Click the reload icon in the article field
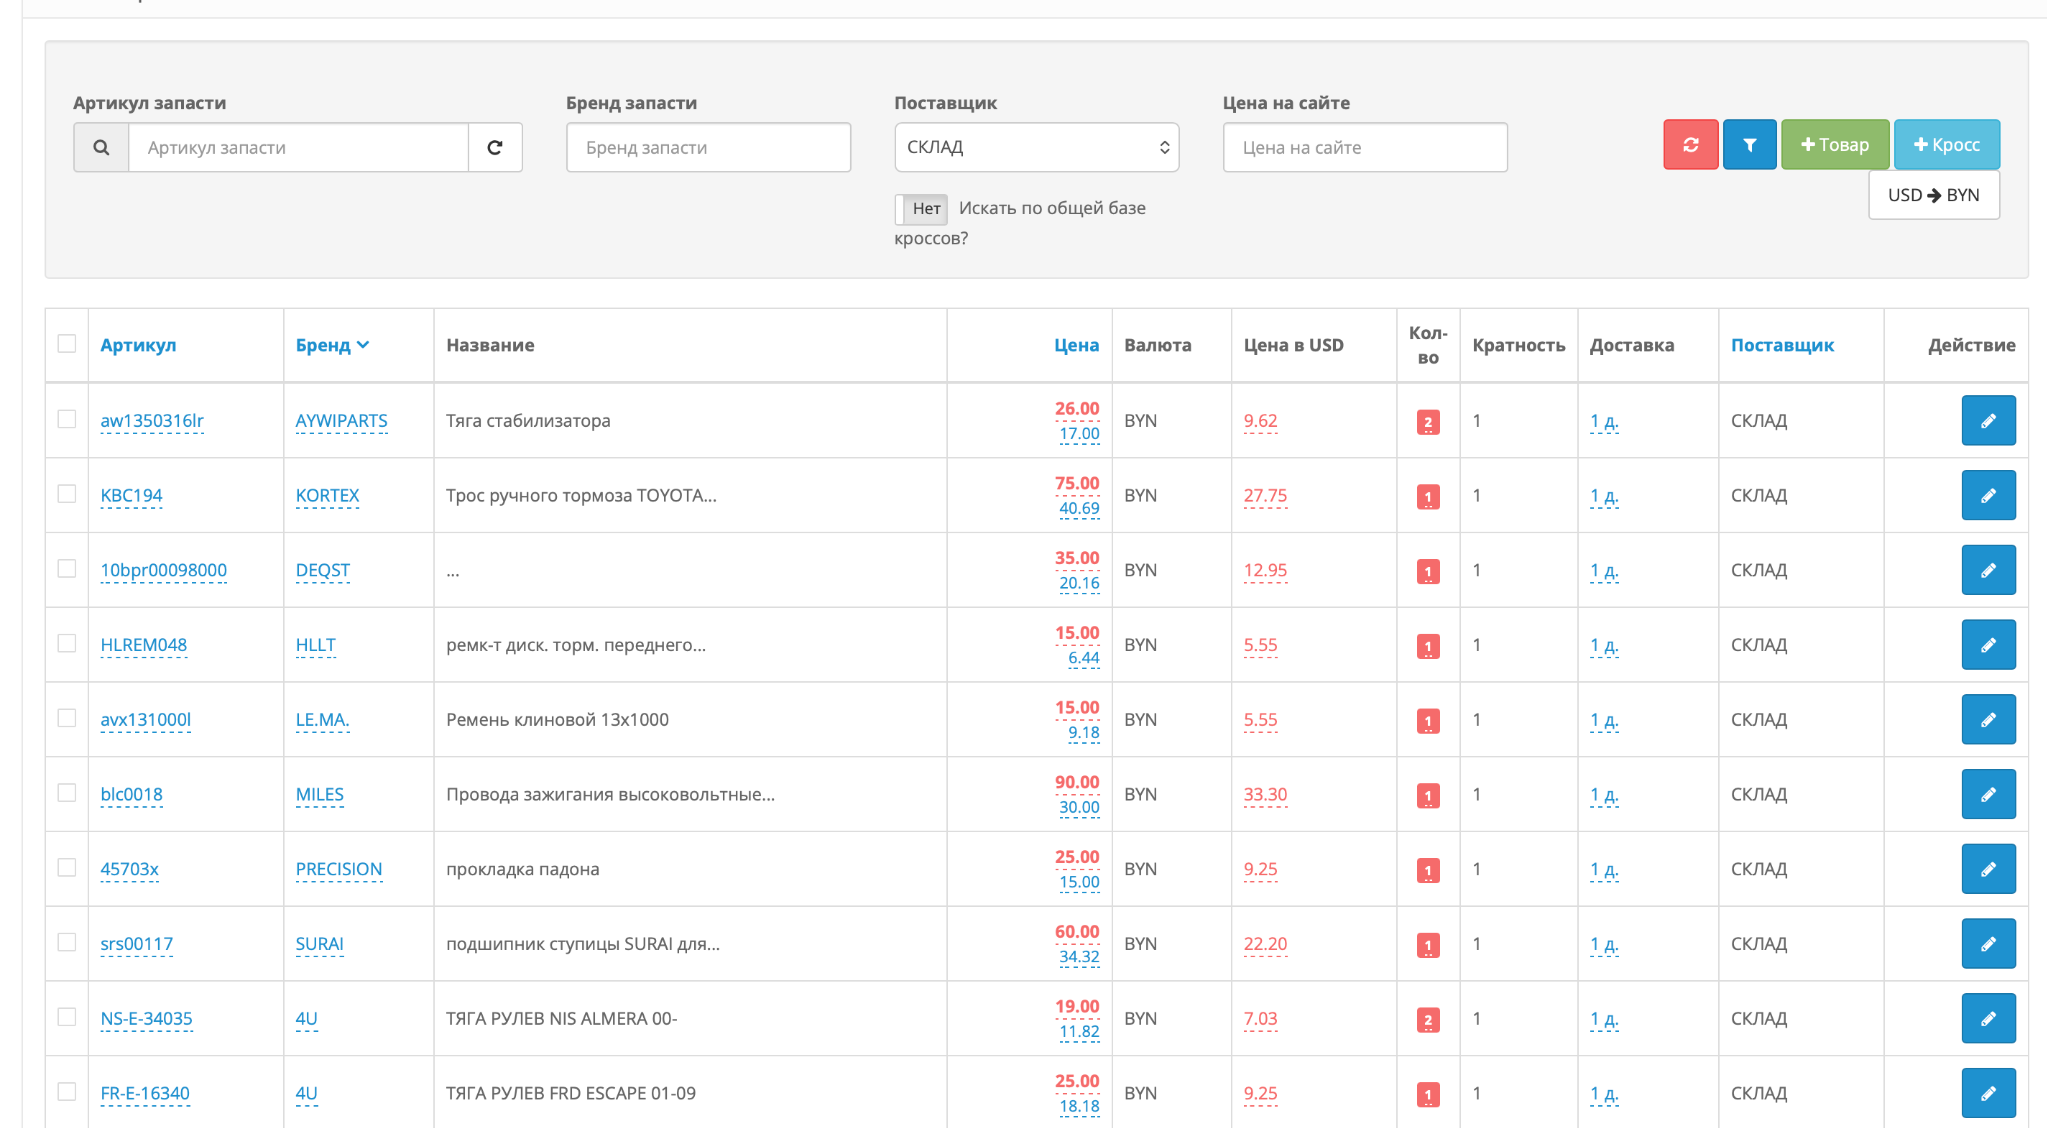Image resolution: width=2047 pixels, height=1128 pixels. pos(495,147)
